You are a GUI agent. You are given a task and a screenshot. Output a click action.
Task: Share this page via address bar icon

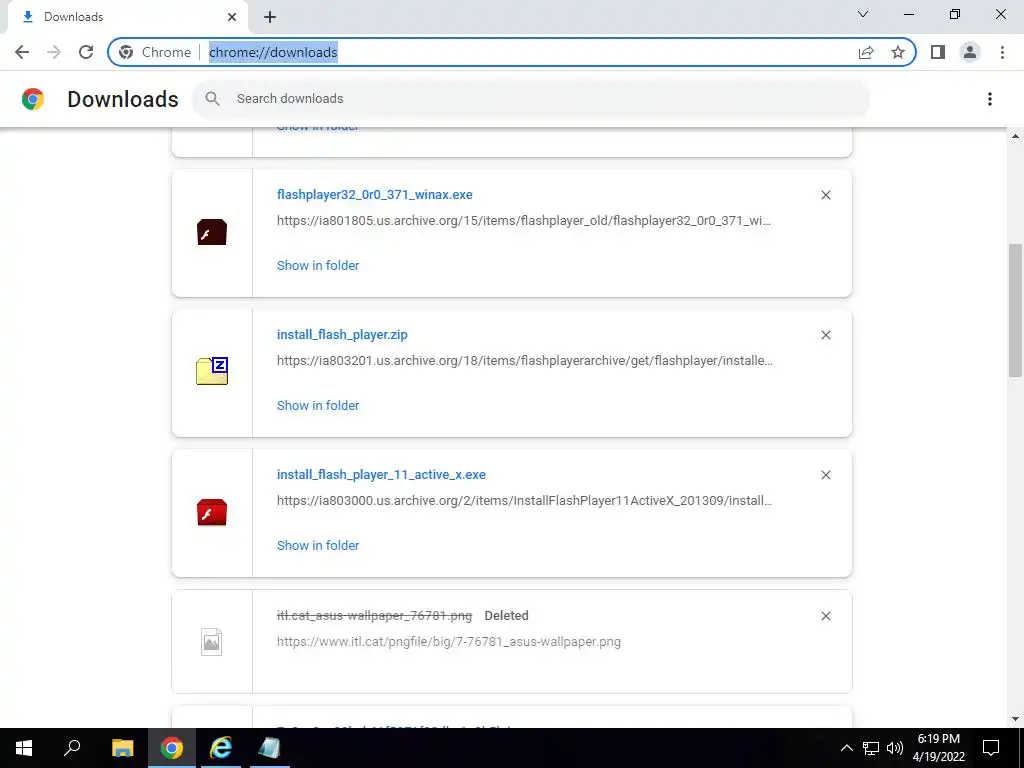[866, 52]
